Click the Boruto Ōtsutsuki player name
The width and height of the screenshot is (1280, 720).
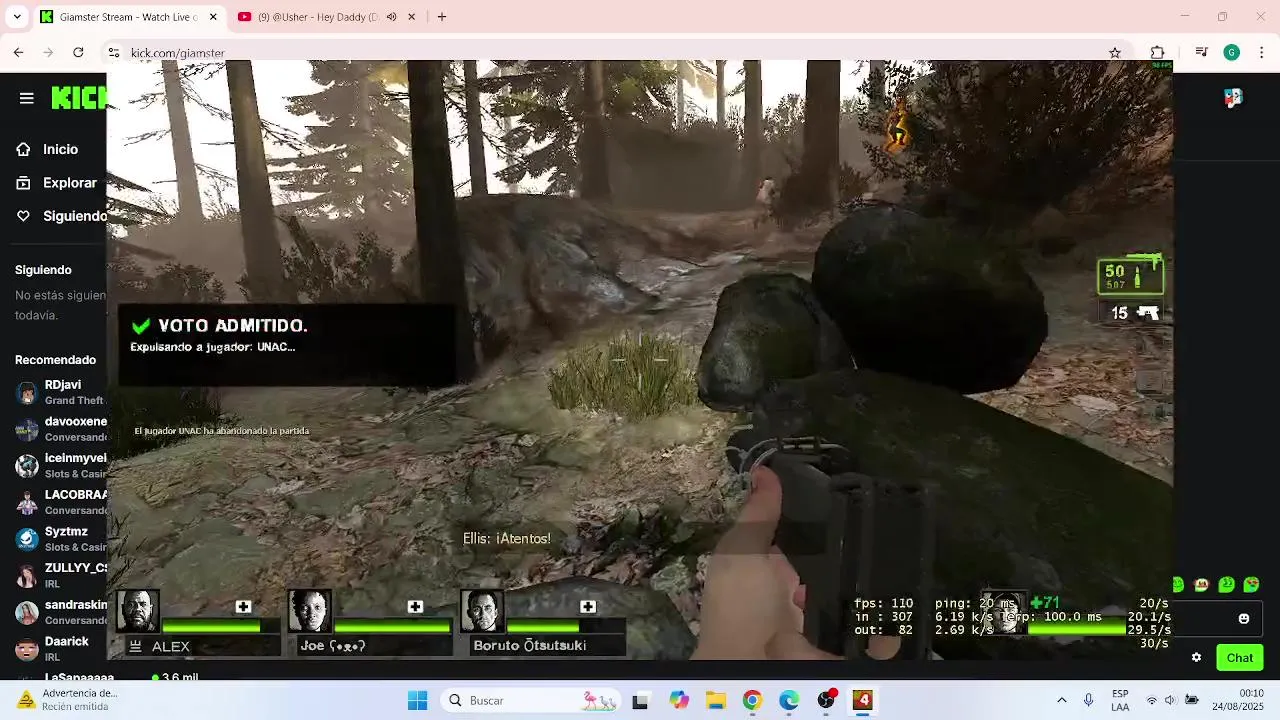pyautogui.click(x=530, y=646)
